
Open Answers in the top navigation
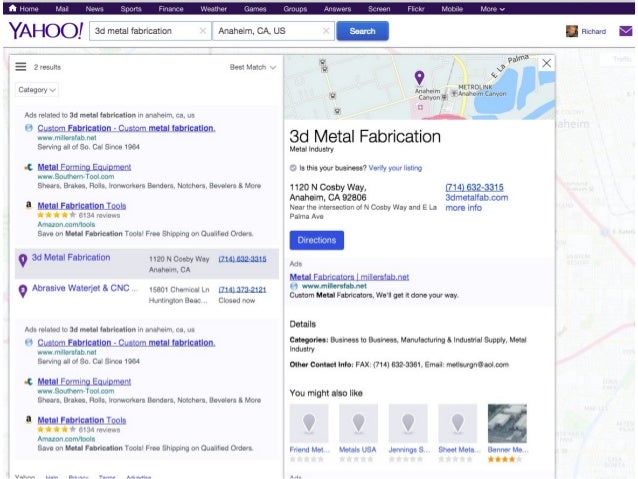point(337,9)
